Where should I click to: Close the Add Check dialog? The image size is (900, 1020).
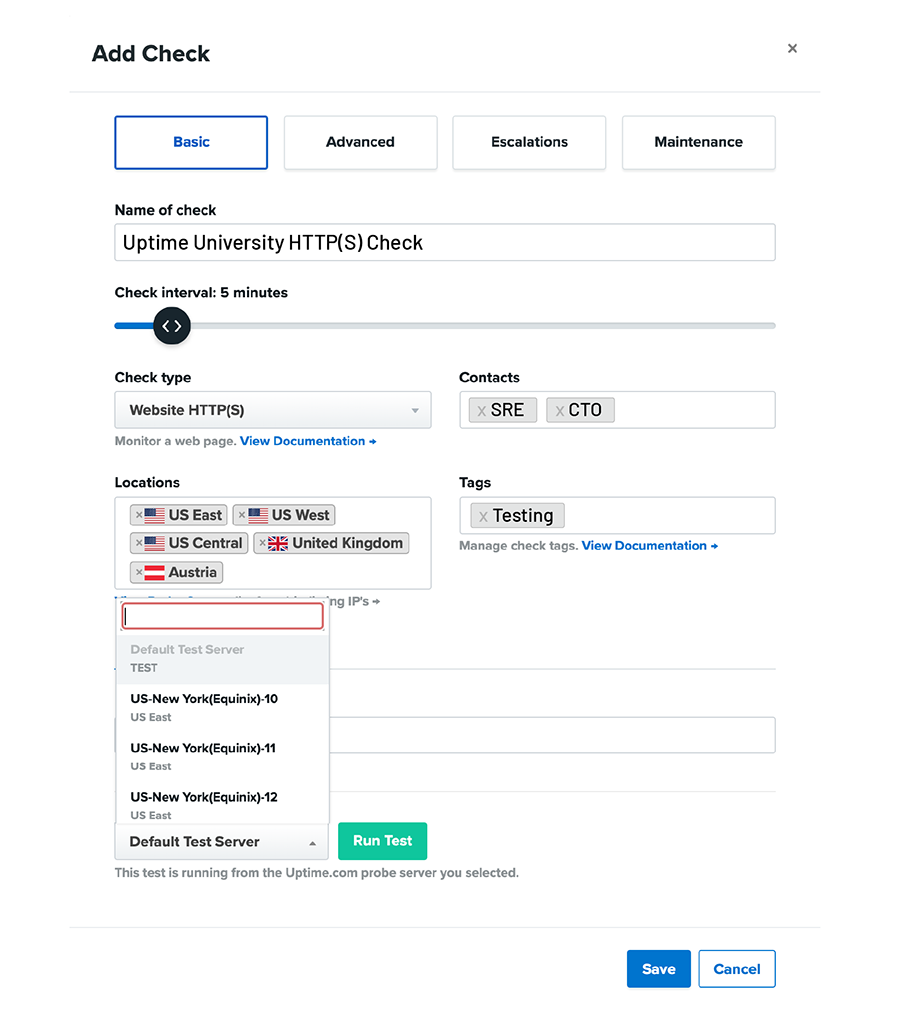click(792, 48)
